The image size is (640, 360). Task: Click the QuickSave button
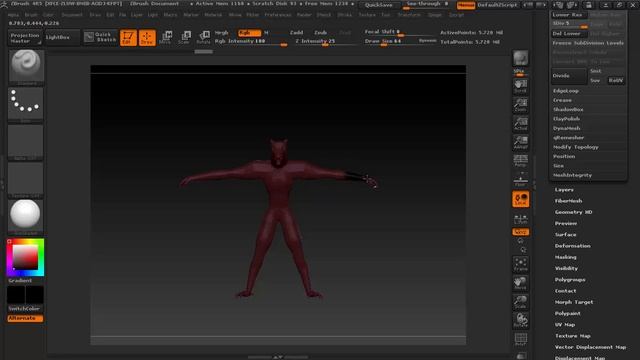pos(378,5)
